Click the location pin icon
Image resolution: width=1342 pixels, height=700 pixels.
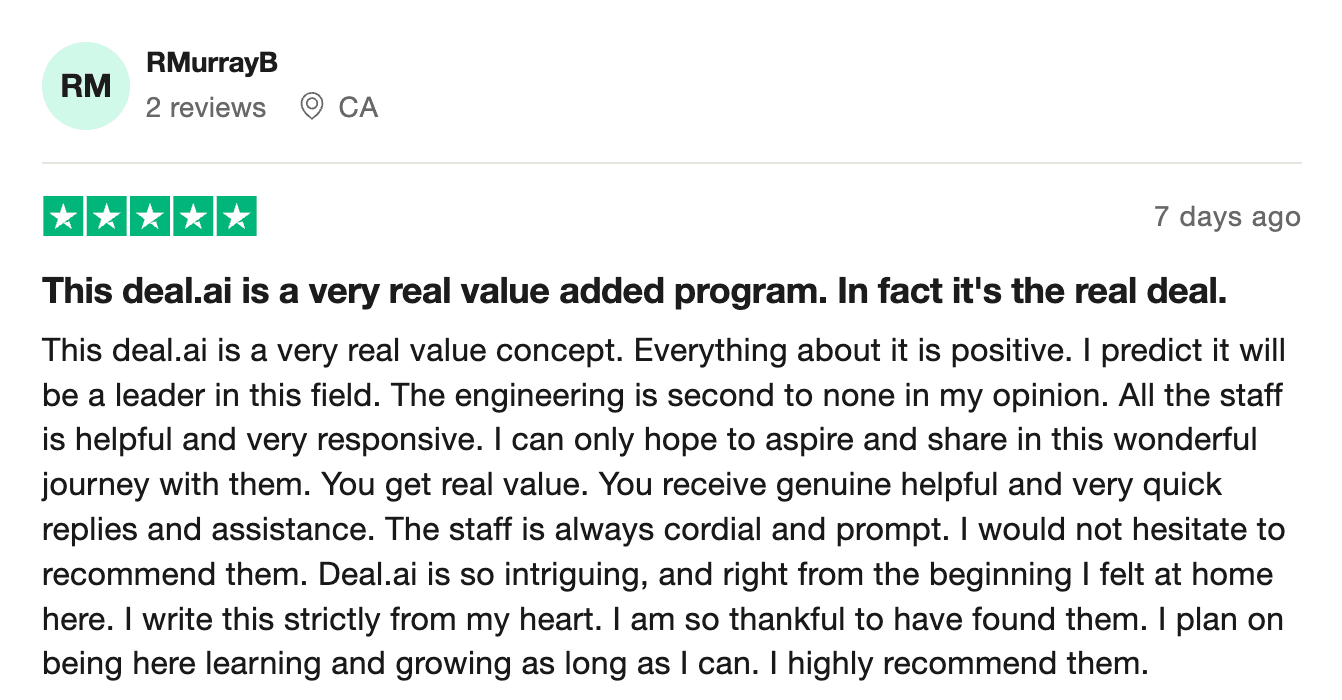click(312, 106)
